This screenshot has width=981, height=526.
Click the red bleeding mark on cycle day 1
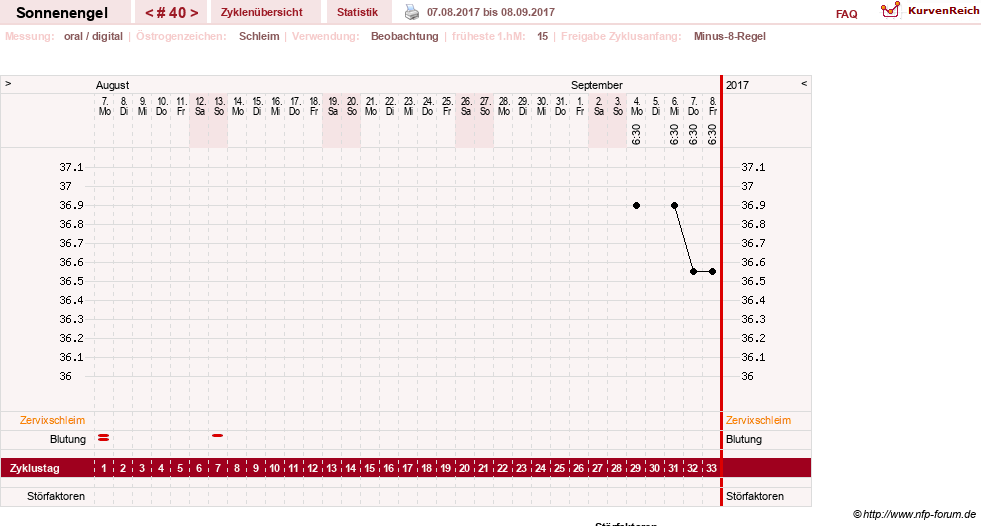point(104,438)
